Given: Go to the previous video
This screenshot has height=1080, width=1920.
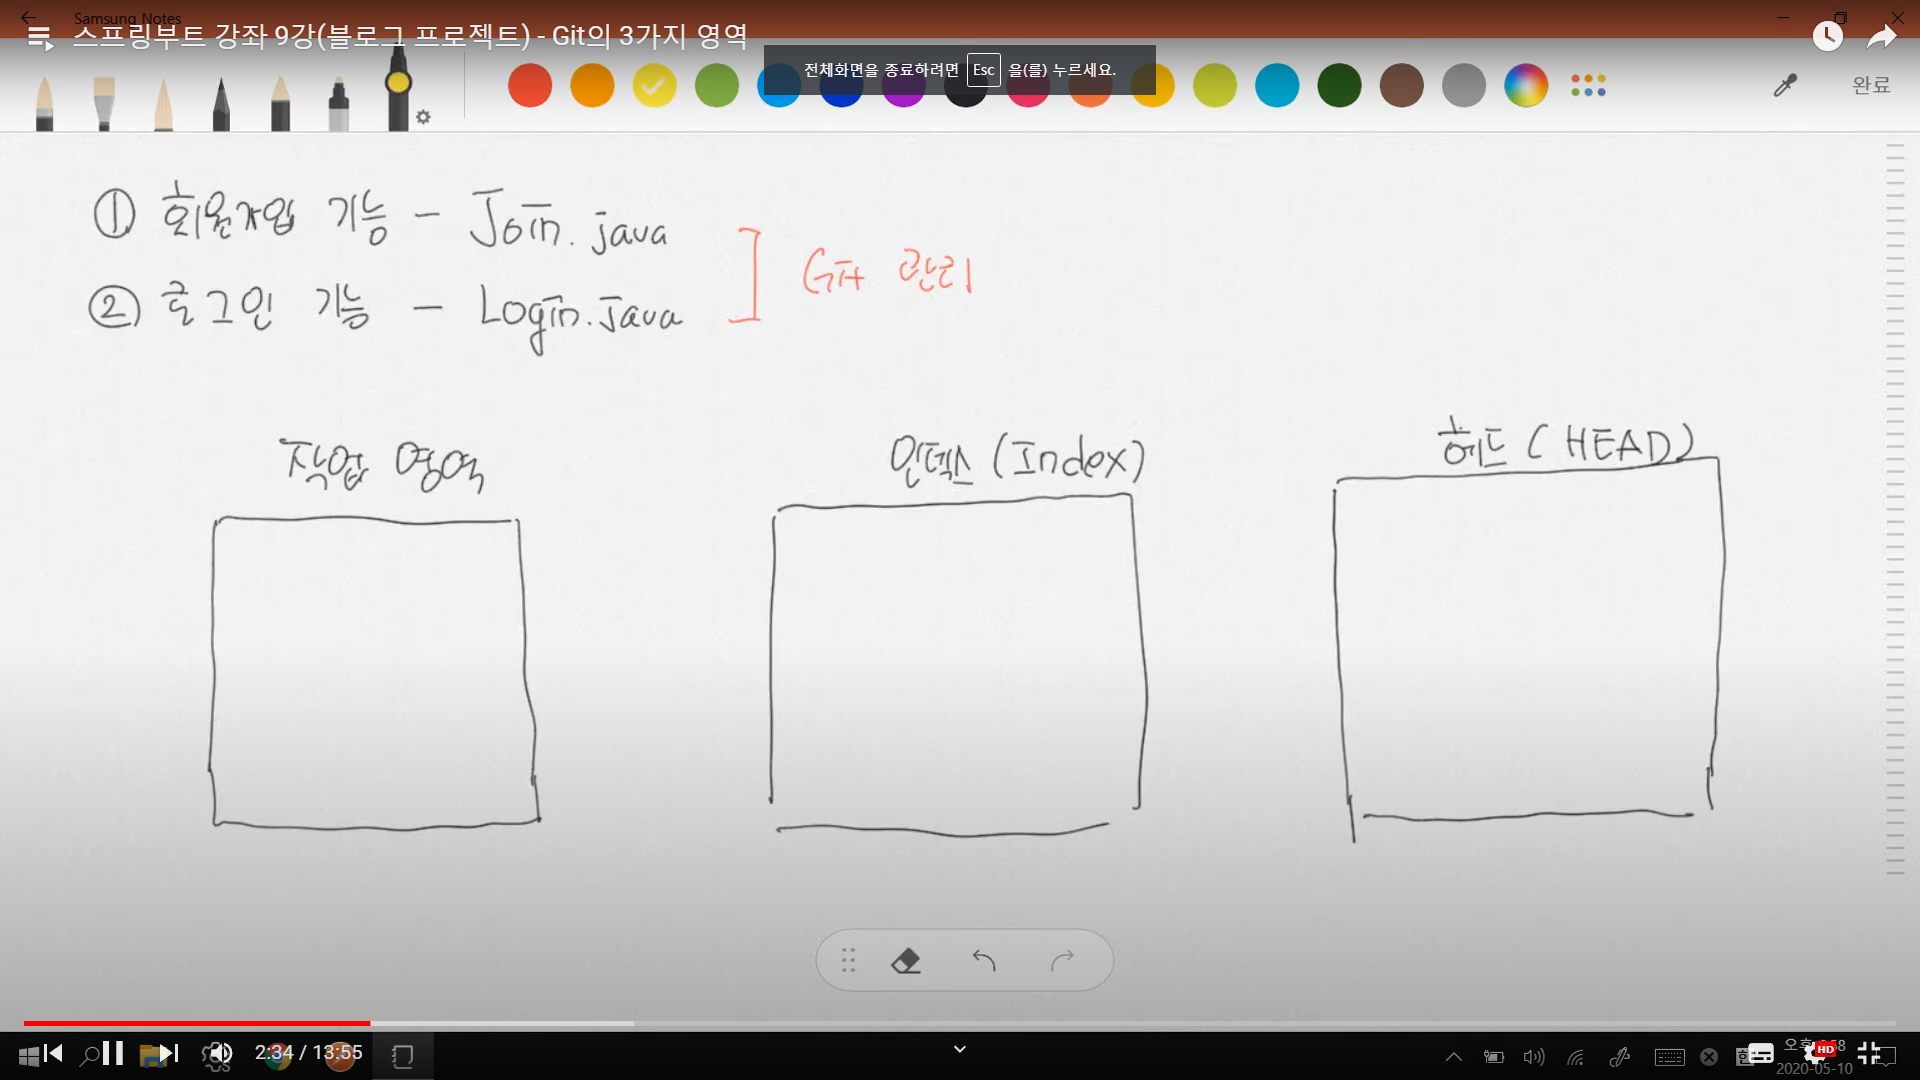Looking at the screenshot, I should click(53, 1053).
